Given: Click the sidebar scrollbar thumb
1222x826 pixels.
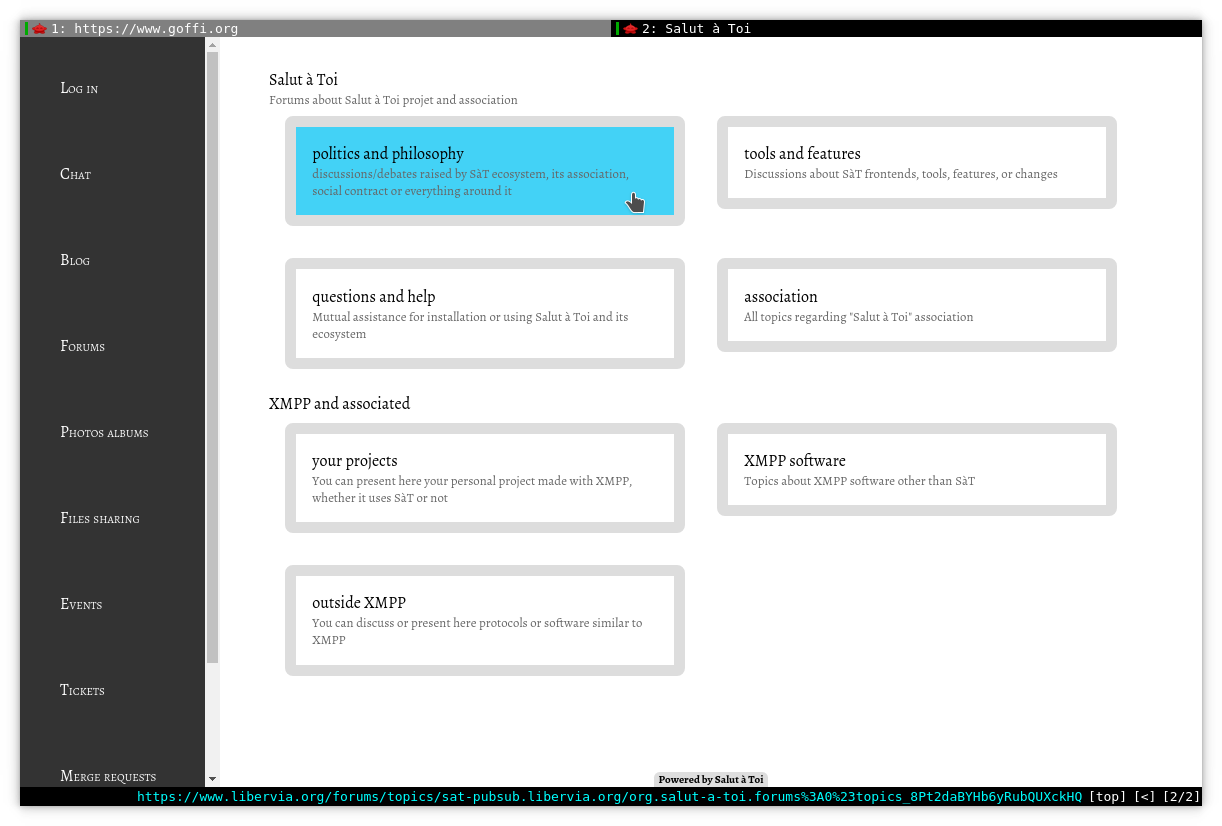Looking at the screenshot, I should (x=212, y=357).
